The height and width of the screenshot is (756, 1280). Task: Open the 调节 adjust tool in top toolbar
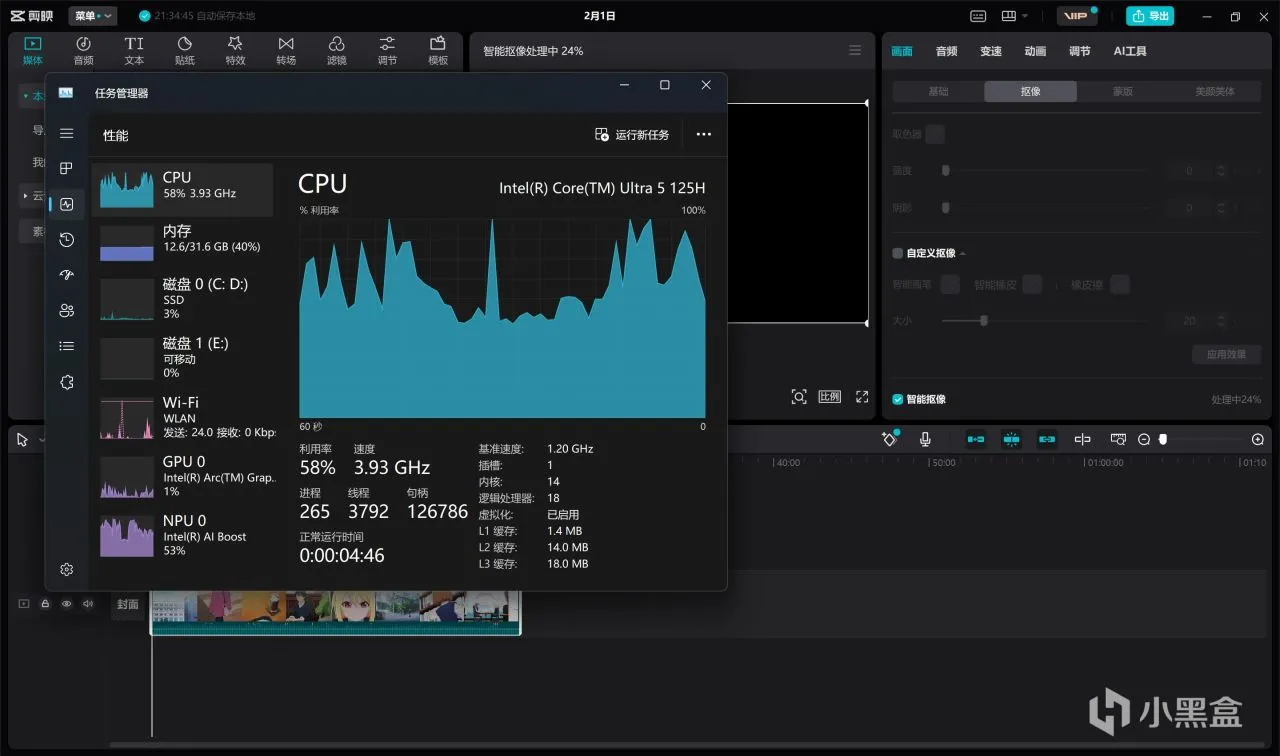pos(387,51)
